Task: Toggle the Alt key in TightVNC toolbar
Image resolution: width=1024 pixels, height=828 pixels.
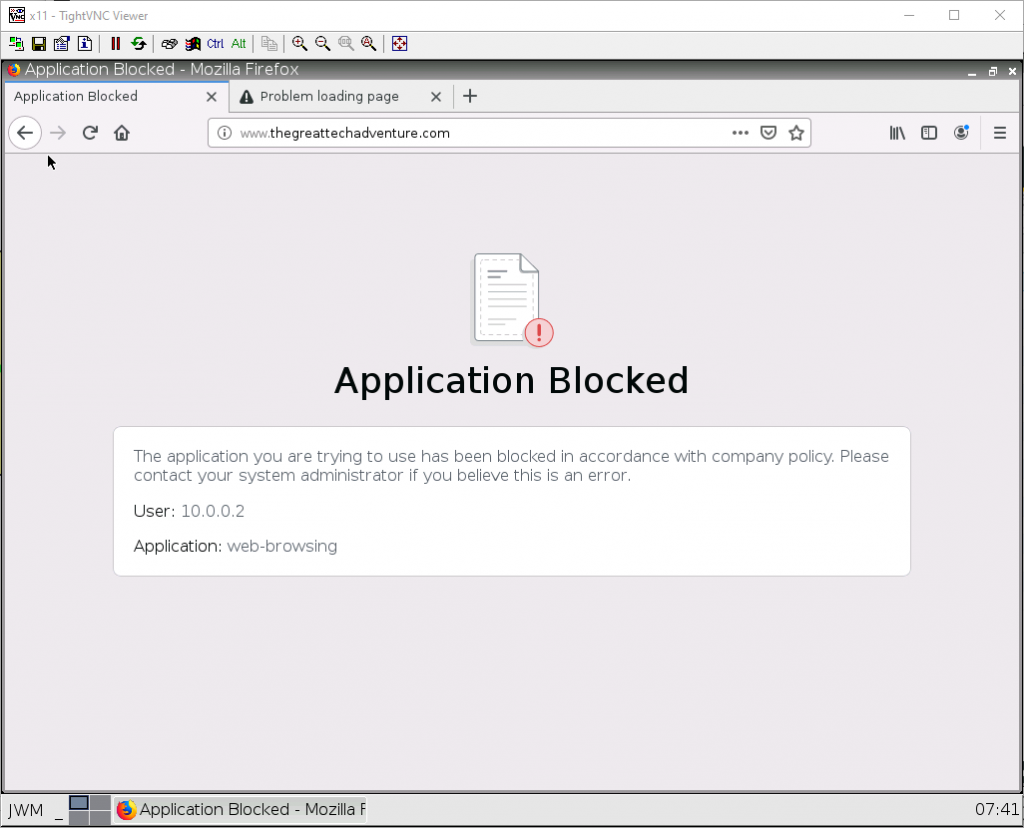Action: pos(238,43)
